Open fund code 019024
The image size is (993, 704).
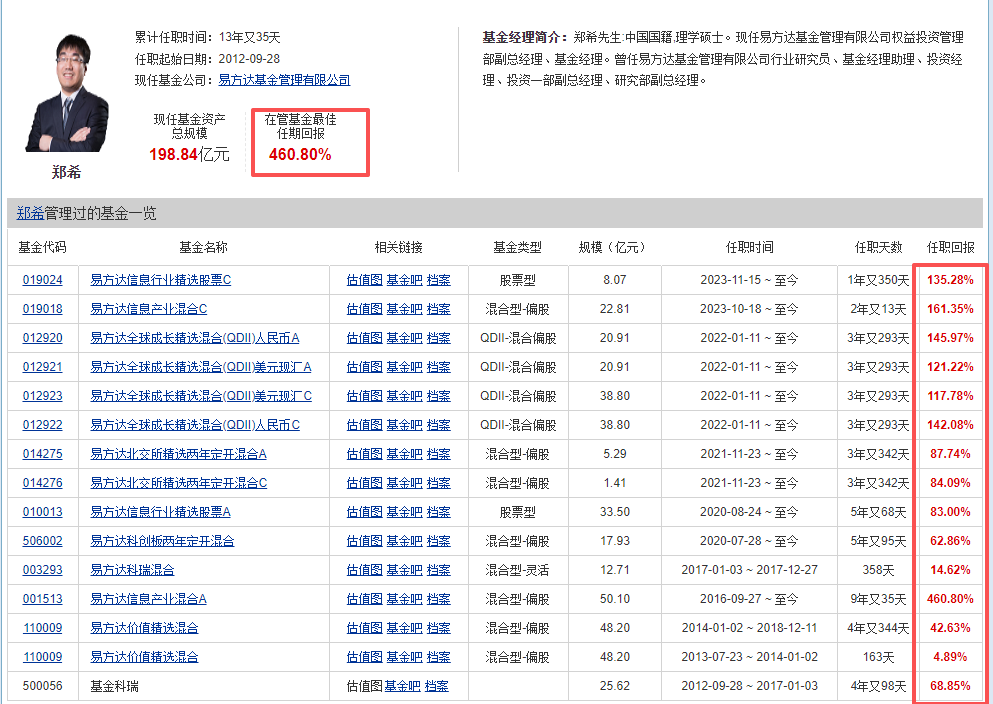(x=42, y=280)
